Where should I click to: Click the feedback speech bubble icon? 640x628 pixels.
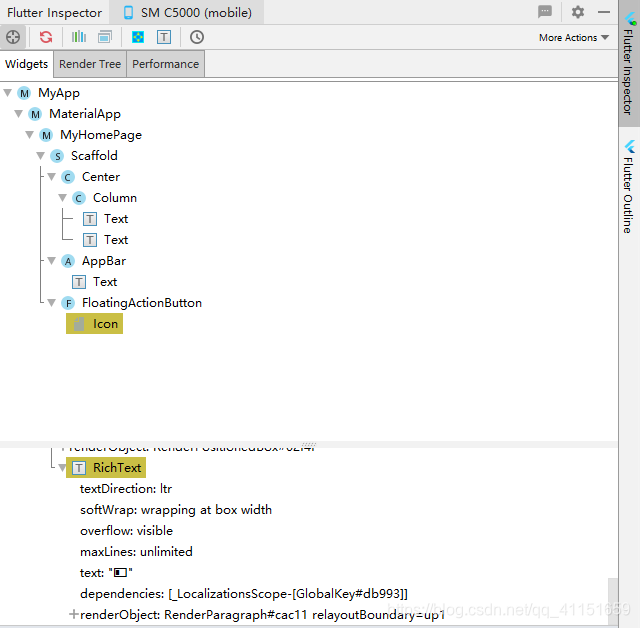coord(545,12)
